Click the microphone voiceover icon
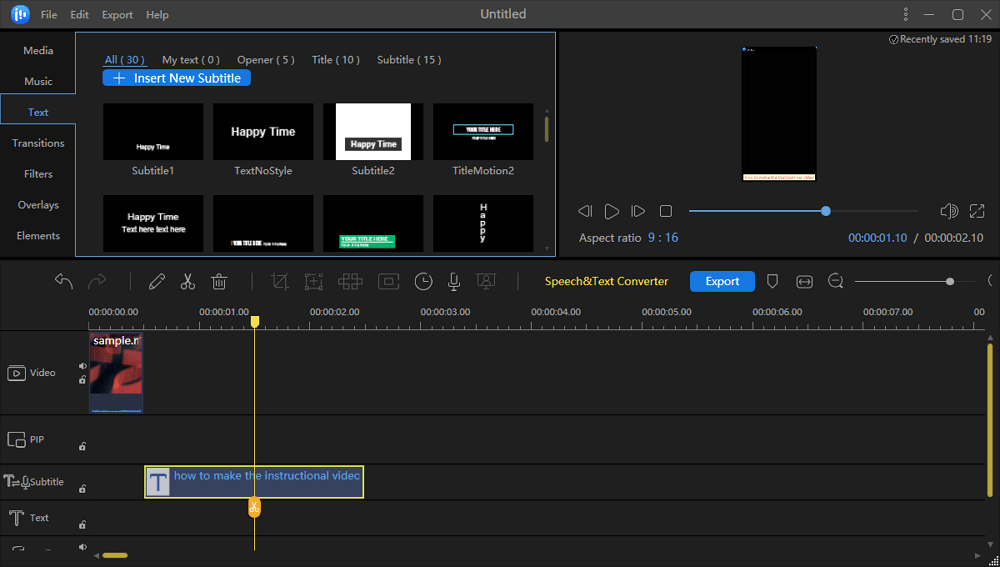Screen dimensions: 1000x567 pos(454,282)
